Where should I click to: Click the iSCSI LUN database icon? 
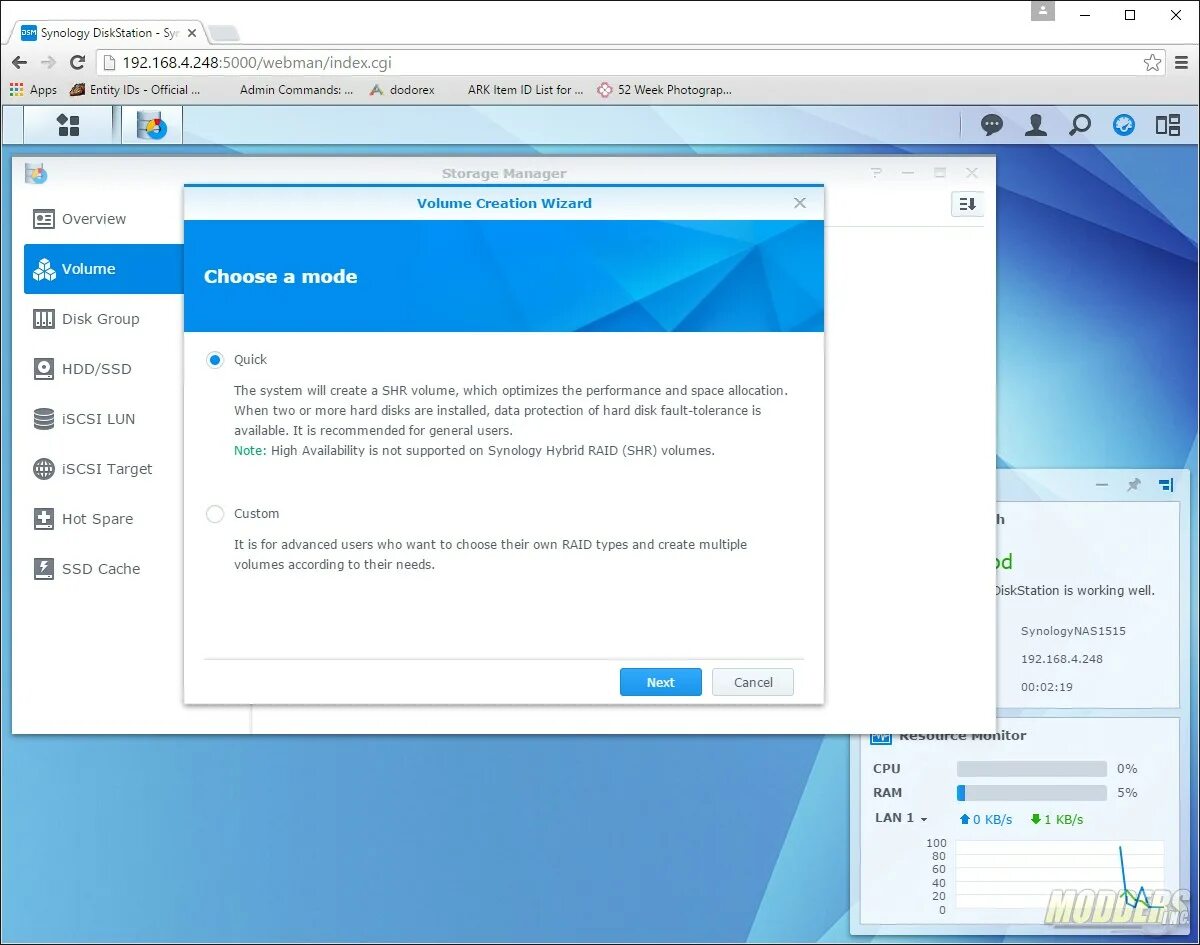coord(44,419)
